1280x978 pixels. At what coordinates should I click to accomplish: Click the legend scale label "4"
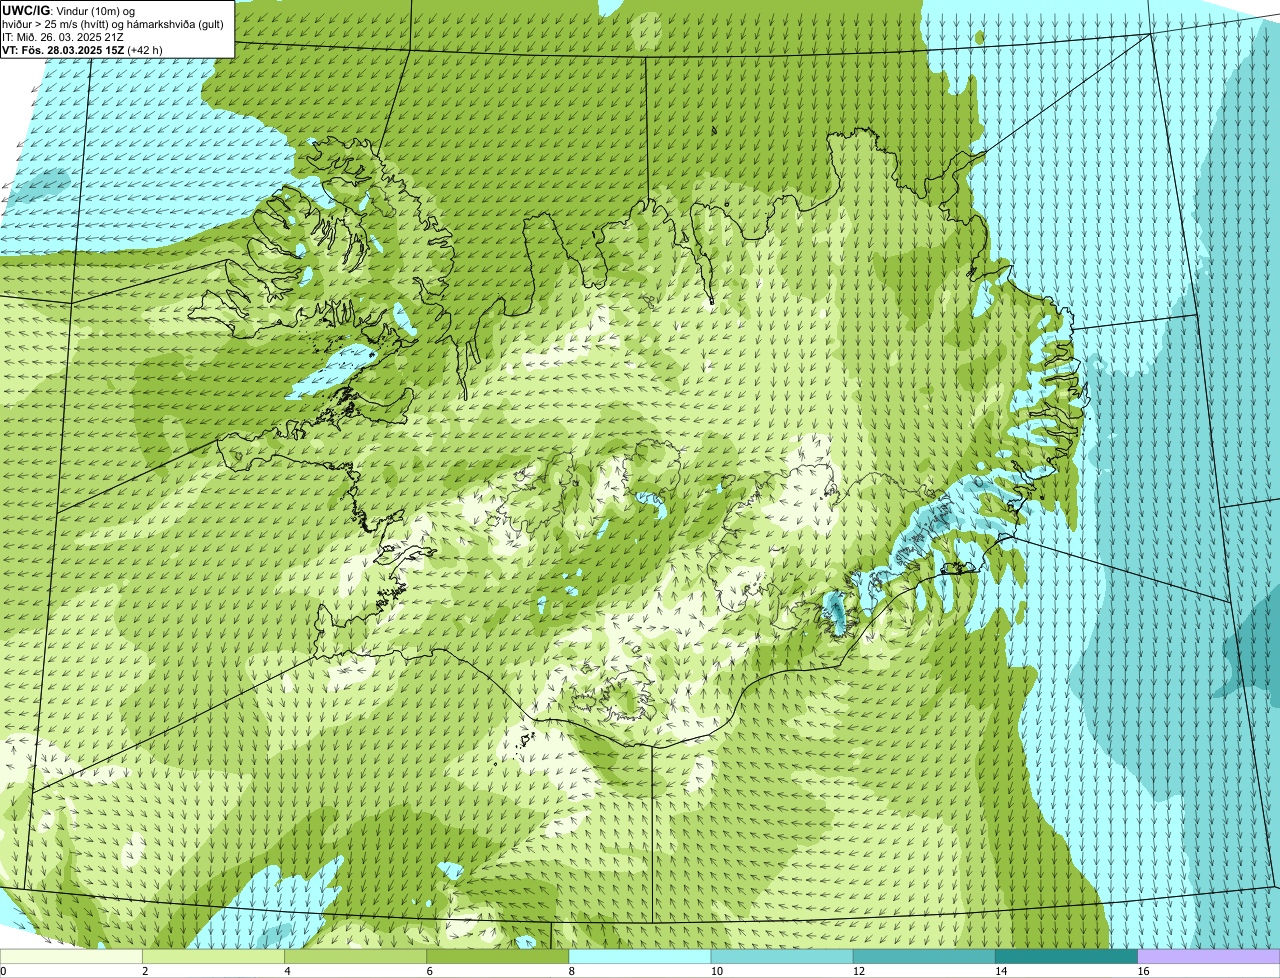coord(287,971)
